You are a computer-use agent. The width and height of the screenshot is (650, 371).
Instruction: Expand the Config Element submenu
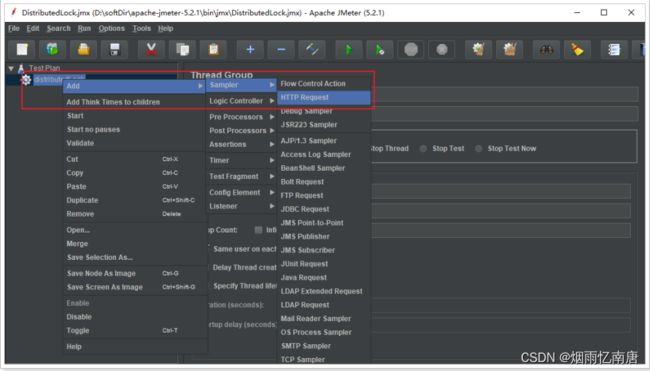[x=242, y=192]
